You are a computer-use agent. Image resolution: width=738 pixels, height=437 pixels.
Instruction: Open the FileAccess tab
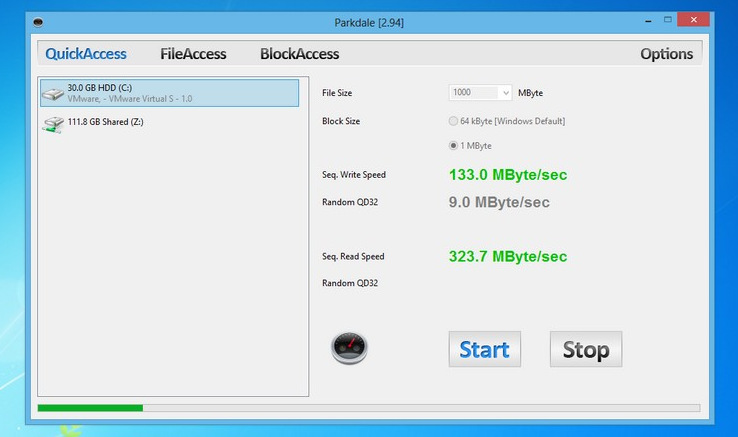pyautogui.click(x=193, y=54)
